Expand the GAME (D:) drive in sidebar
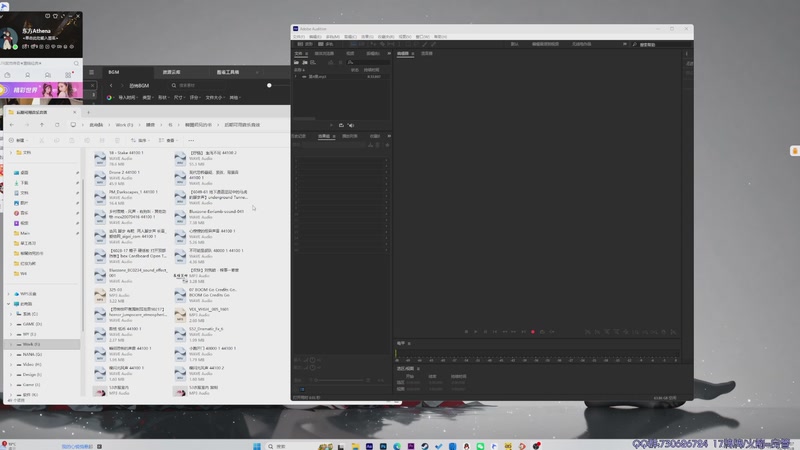 11,324
